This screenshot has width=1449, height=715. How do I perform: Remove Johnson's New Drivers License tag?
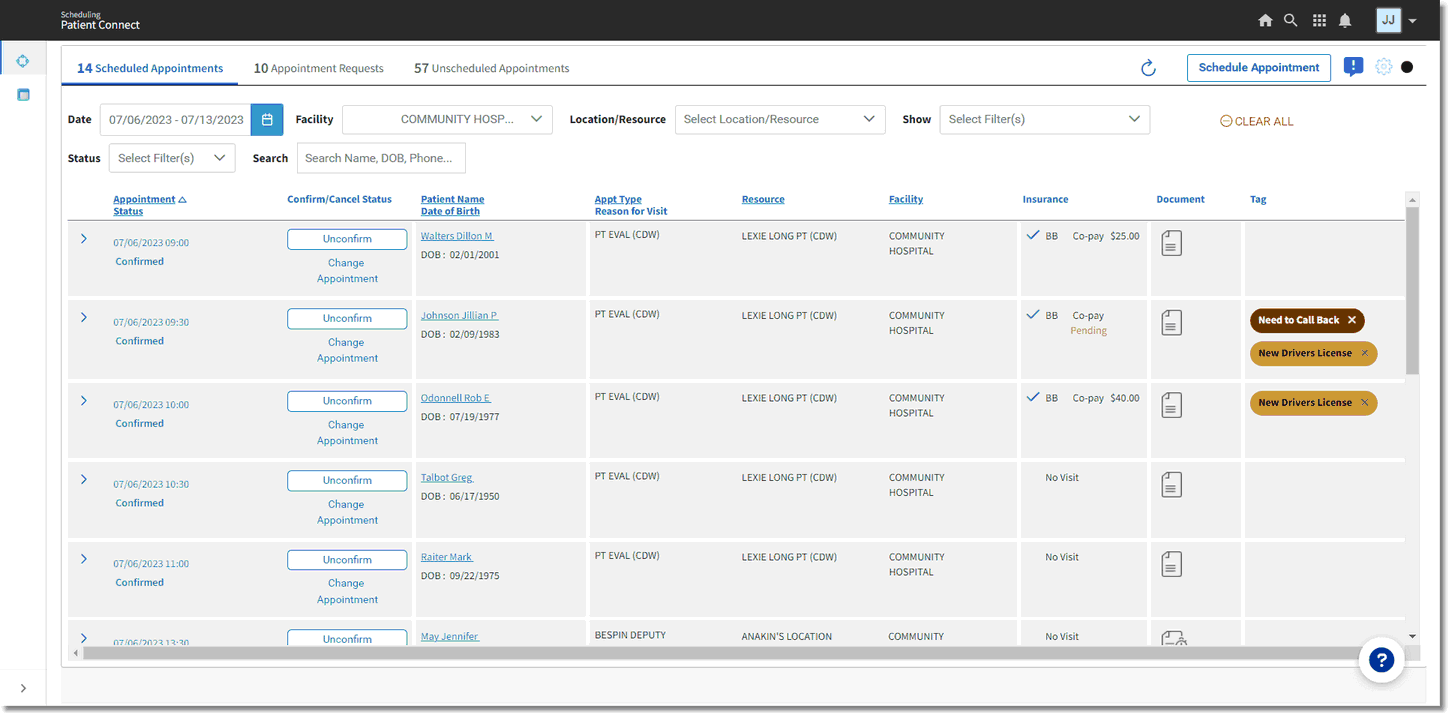click(x=1365, y=353)
